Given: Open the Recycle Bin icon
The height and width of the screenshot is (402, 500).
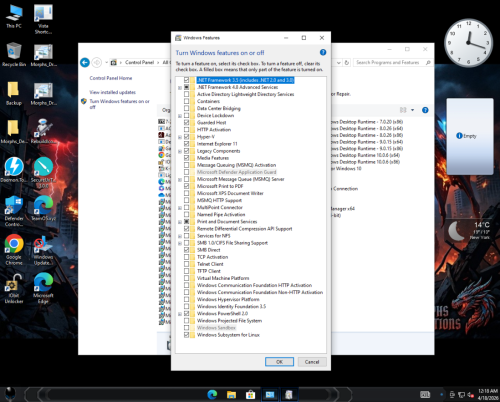Looking at the screenshot, I should (x=14, y=54).
